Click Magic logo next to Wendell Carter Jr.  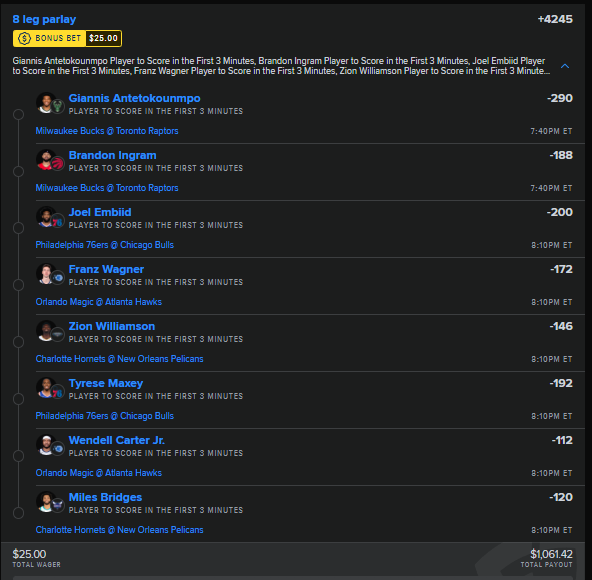57,449
